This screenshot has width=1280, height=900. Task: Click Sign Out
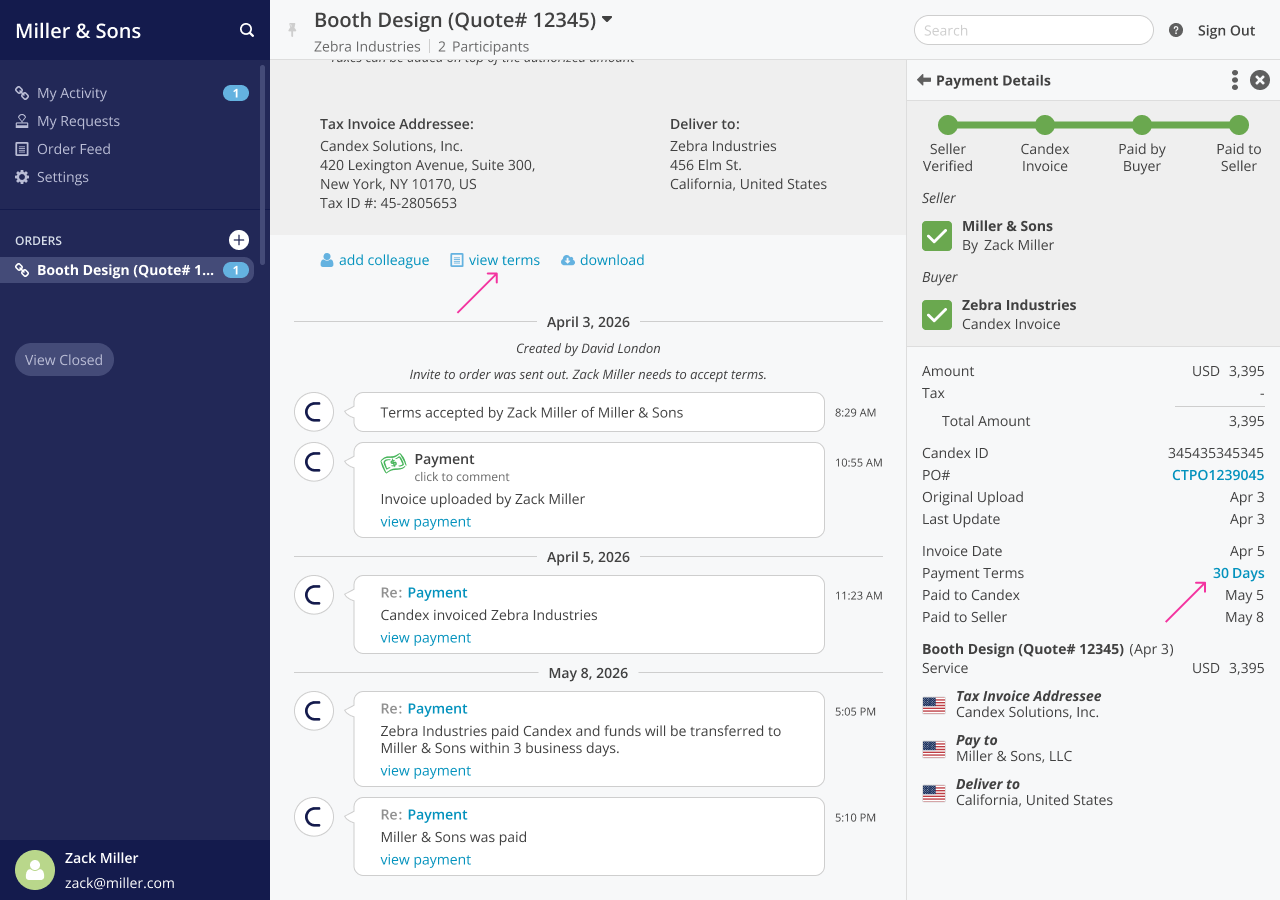(1226, 30)
